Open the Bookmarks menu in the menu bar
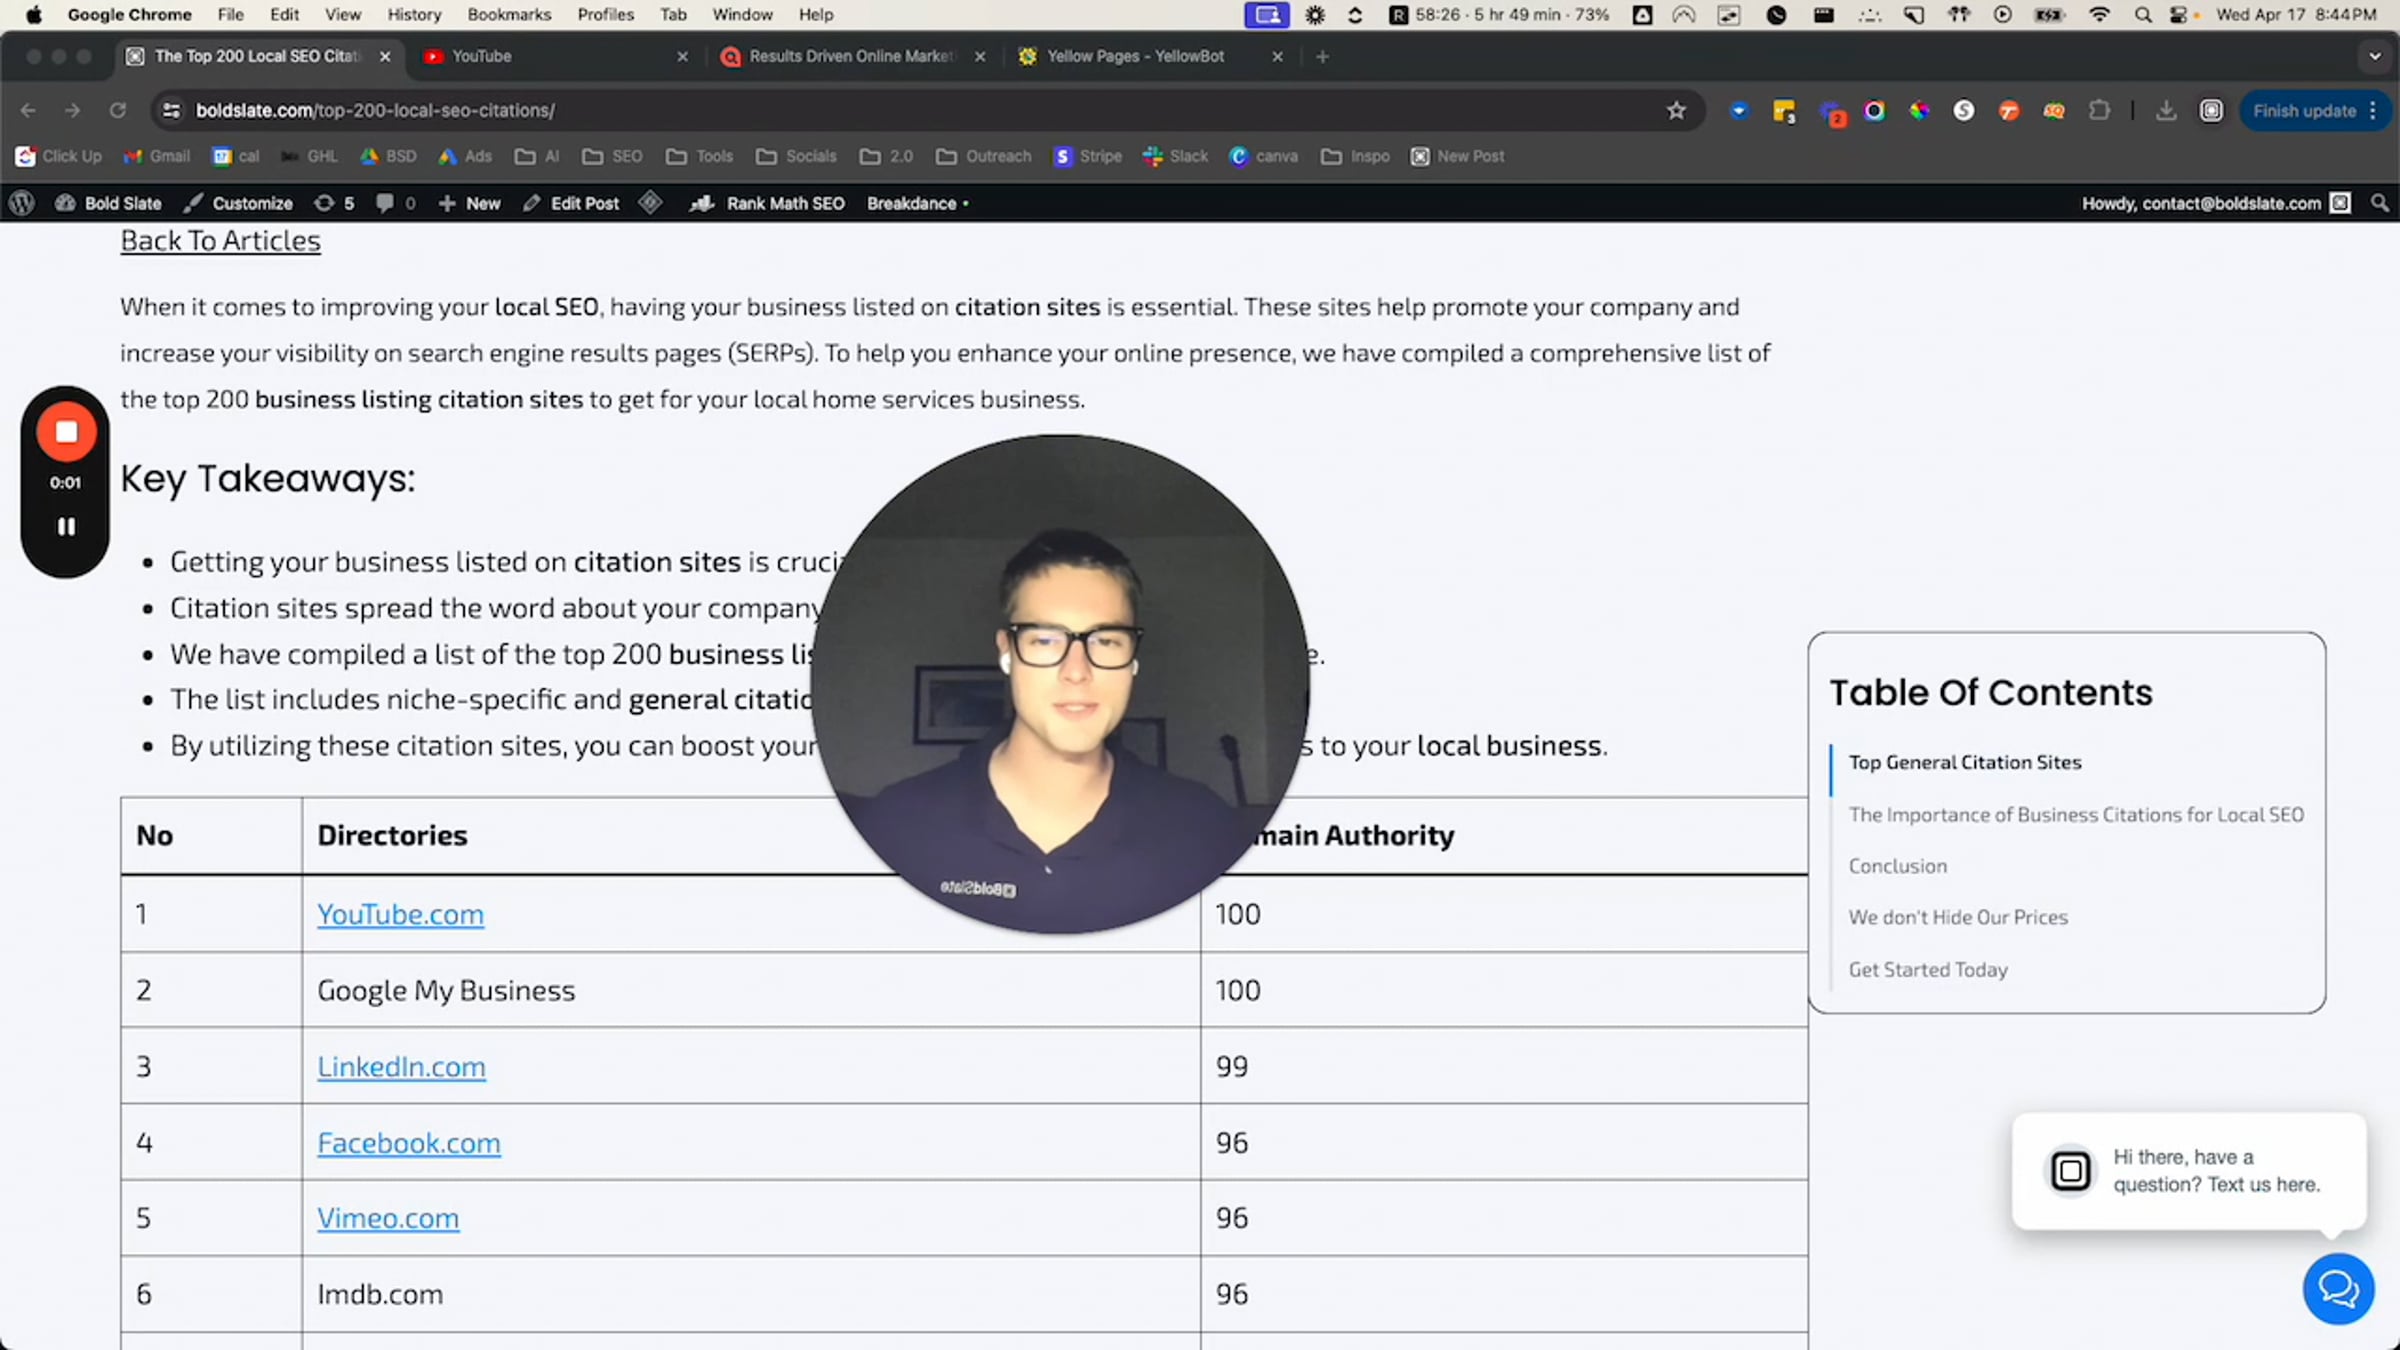Image resolution: width=2400 pixels, height=1350 pixels. 509,15
